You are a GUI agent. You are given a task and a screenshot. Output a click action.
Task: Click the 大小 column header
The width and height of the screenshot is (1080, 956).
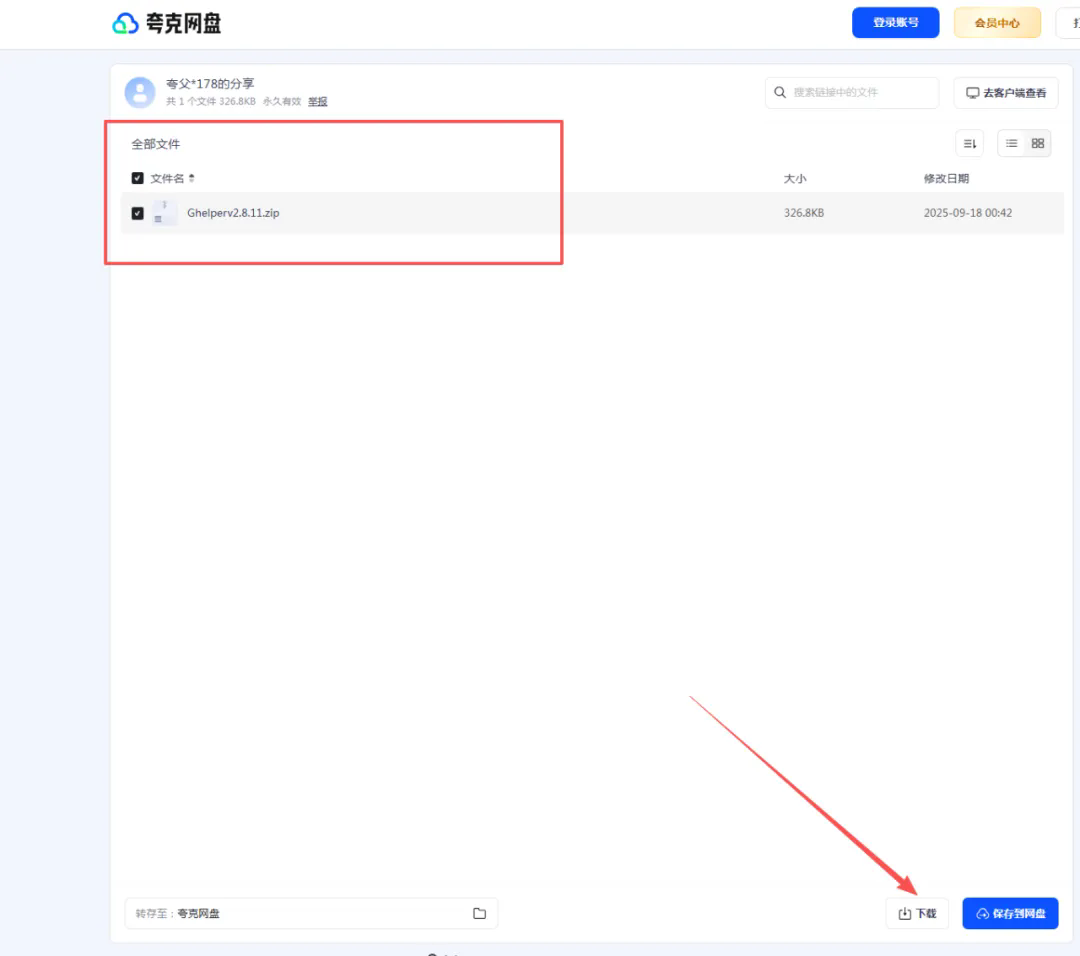[794, 178]
